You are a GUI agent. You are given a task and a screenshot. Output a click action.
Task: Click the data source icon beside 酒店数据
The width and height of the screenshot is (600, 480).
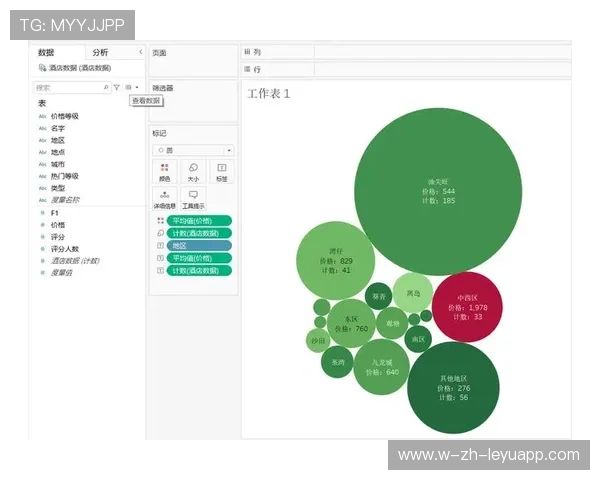point(42,68)
